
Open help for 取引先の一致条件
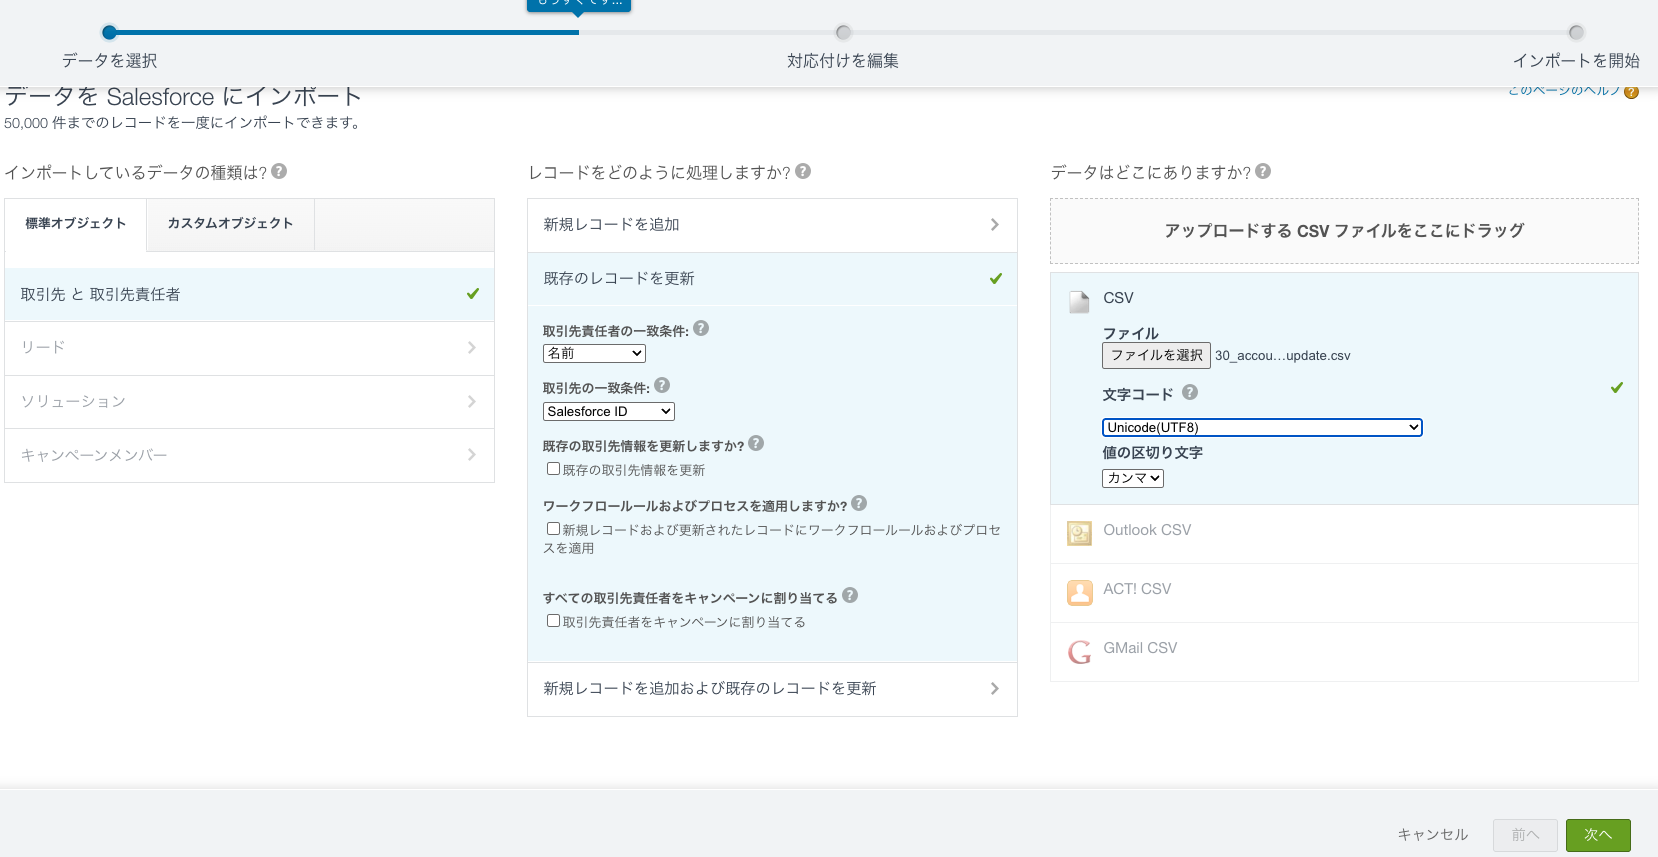662,385
